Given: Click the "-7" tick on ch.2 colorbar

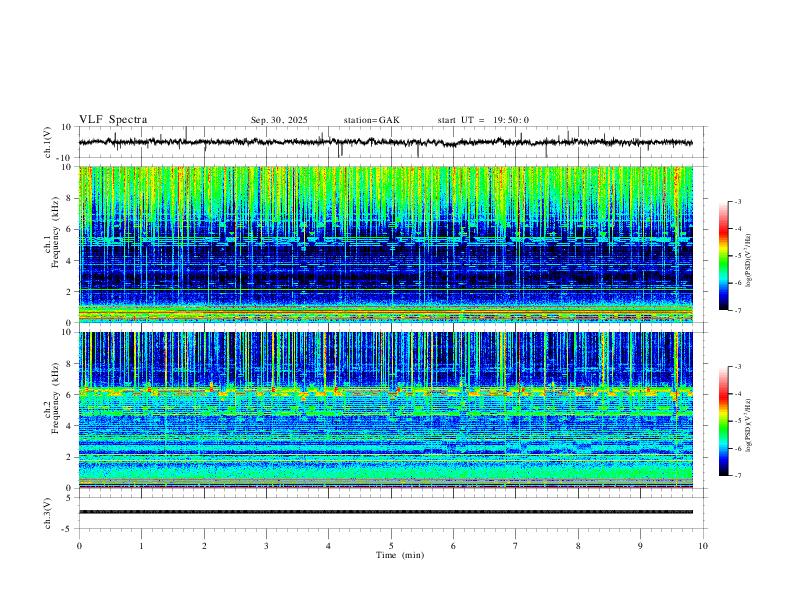Looking at the screenshot, I should (737, 476).
